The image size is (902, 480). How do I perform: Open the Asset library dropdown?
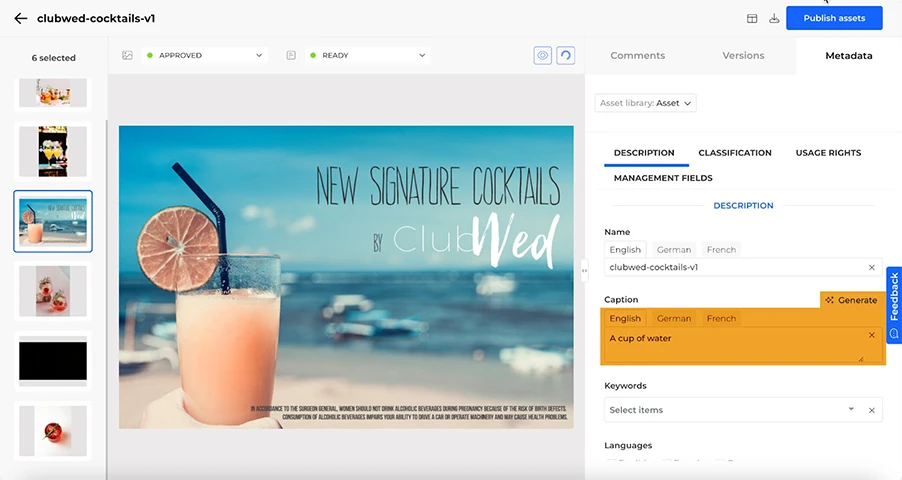coord(645,103)
